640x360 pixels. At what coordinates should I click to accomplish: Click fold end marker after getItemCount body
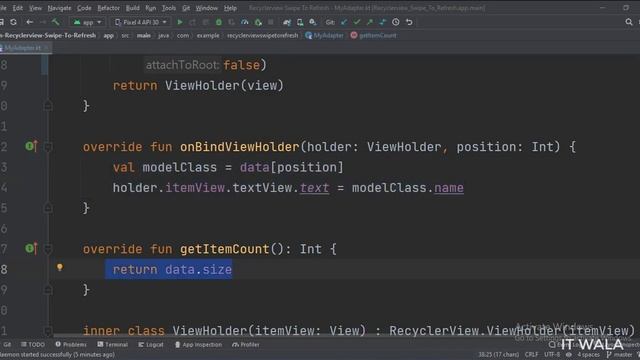[48, 290]
